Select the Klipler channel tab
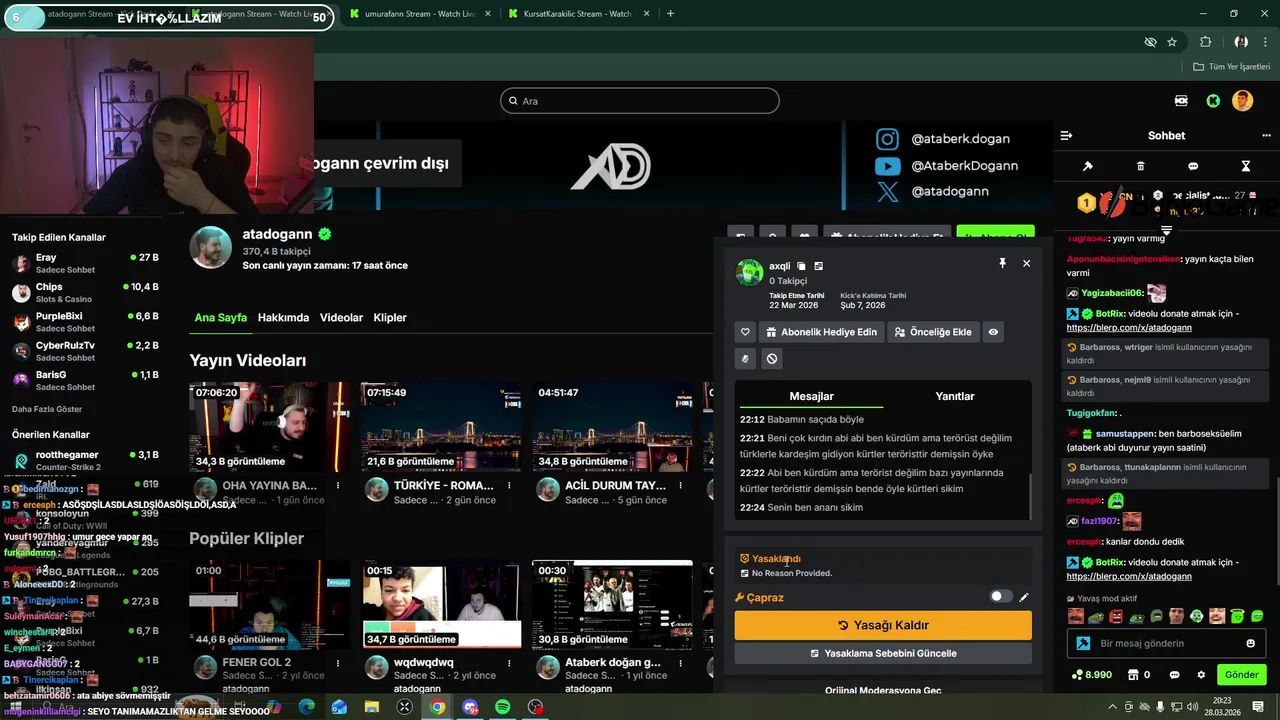1280x720 pixels. [x=390, y=318]
